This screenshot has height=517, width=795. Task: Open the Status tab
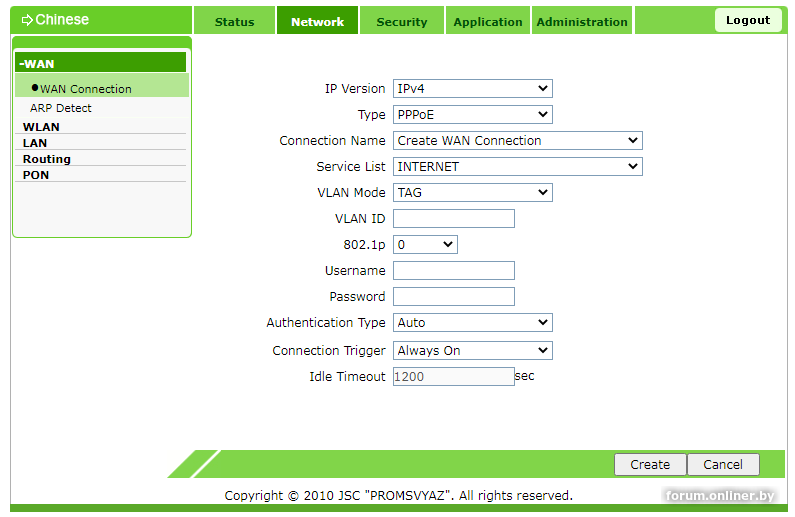(234, 21)
